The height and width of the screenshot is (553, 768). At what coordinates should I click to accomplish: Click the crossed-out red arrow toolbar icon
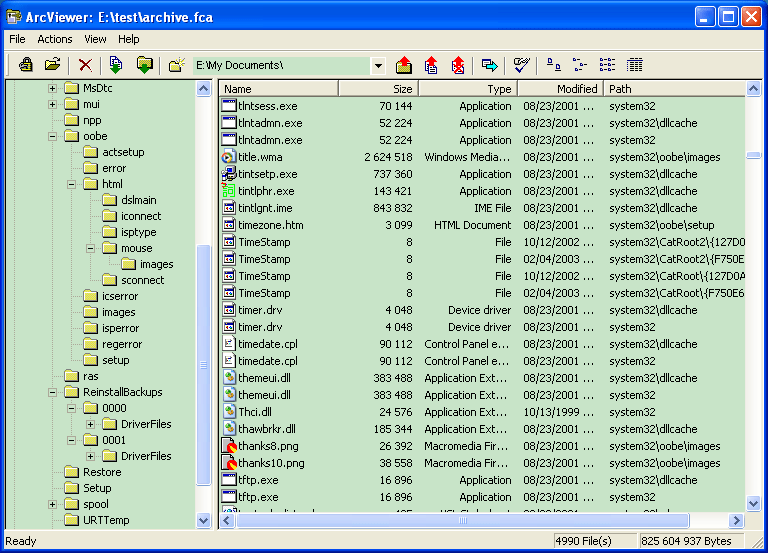pyautogui.click(x=458, y=65)
